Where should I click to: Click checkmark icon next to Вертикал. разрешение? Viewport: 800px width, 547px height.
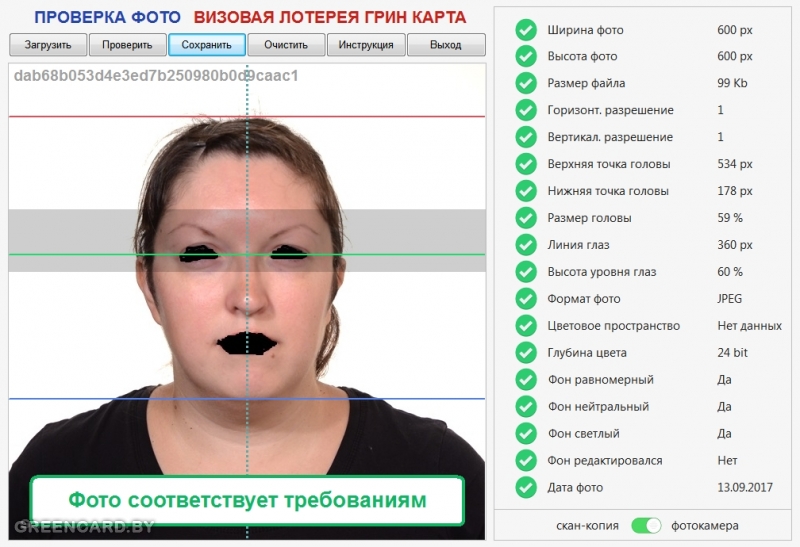tap(526, 137)
